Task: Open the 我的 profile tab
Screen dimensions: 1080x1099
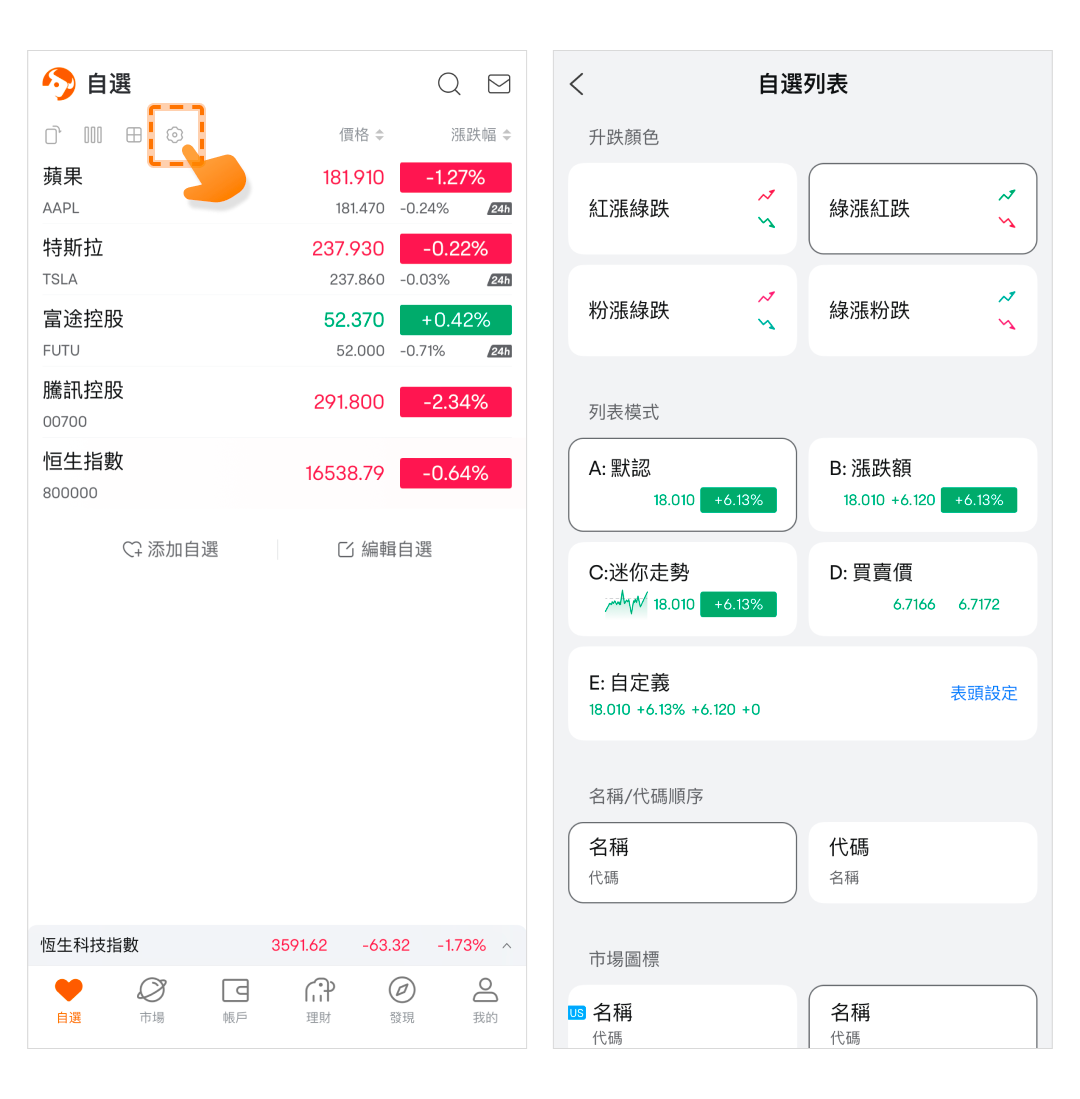Action: [485, 1000]
